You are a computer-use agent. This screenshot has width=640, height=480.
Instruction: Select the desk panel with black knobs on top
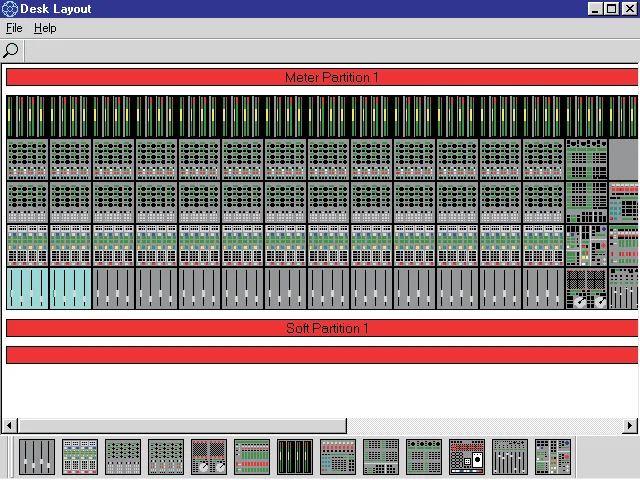tap(587, 160)
